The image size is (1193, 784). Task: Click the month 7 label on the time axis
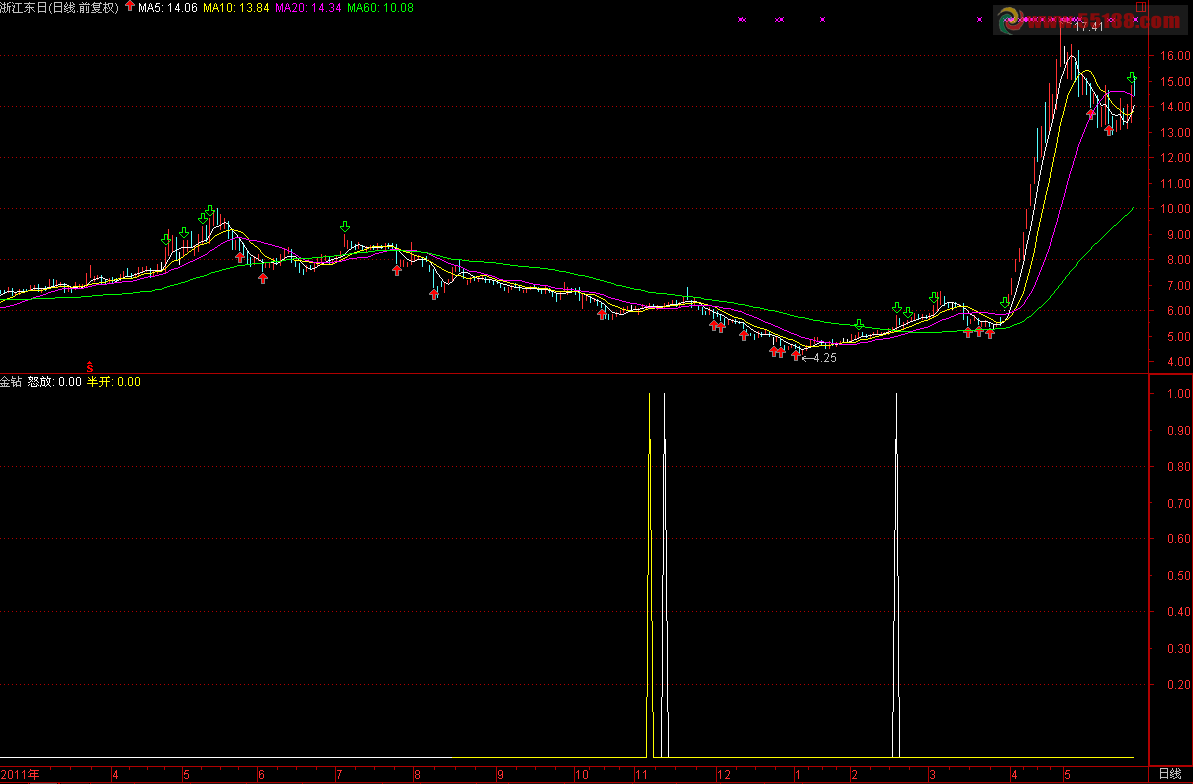click(x=339, y=775)
